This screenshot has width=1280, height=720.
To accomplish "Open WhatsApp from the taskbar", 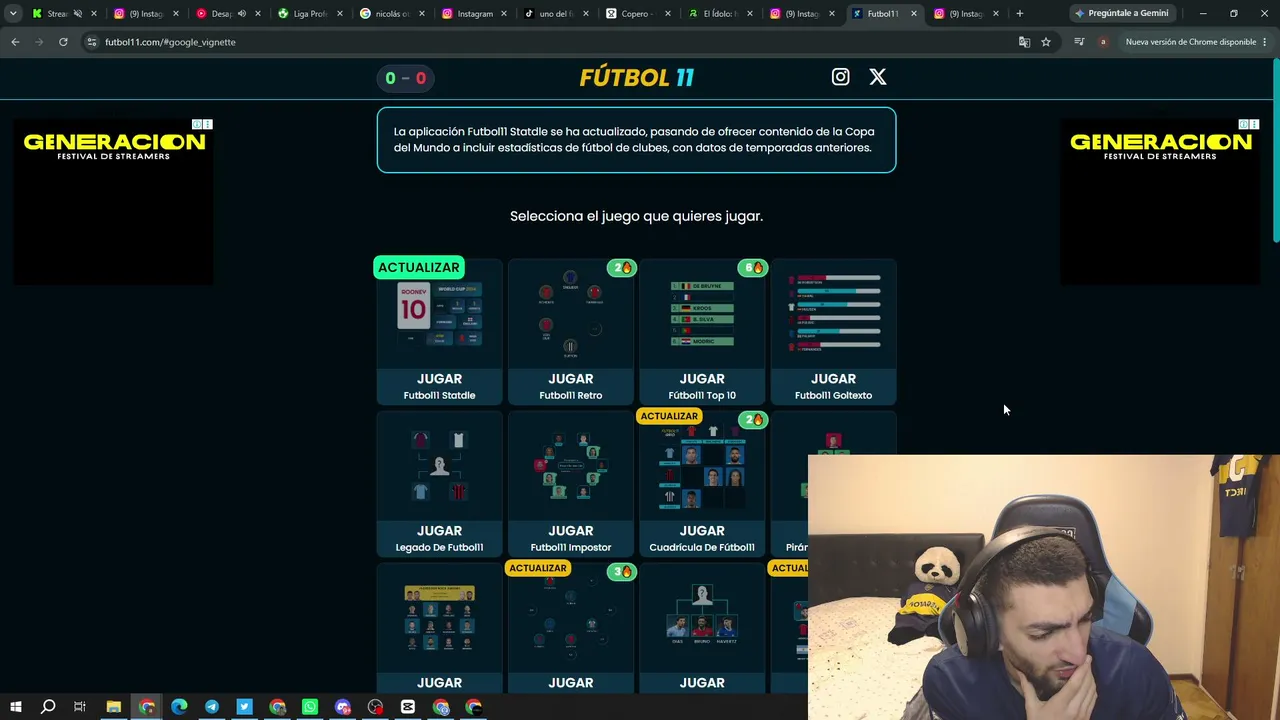I will [310, 707].
